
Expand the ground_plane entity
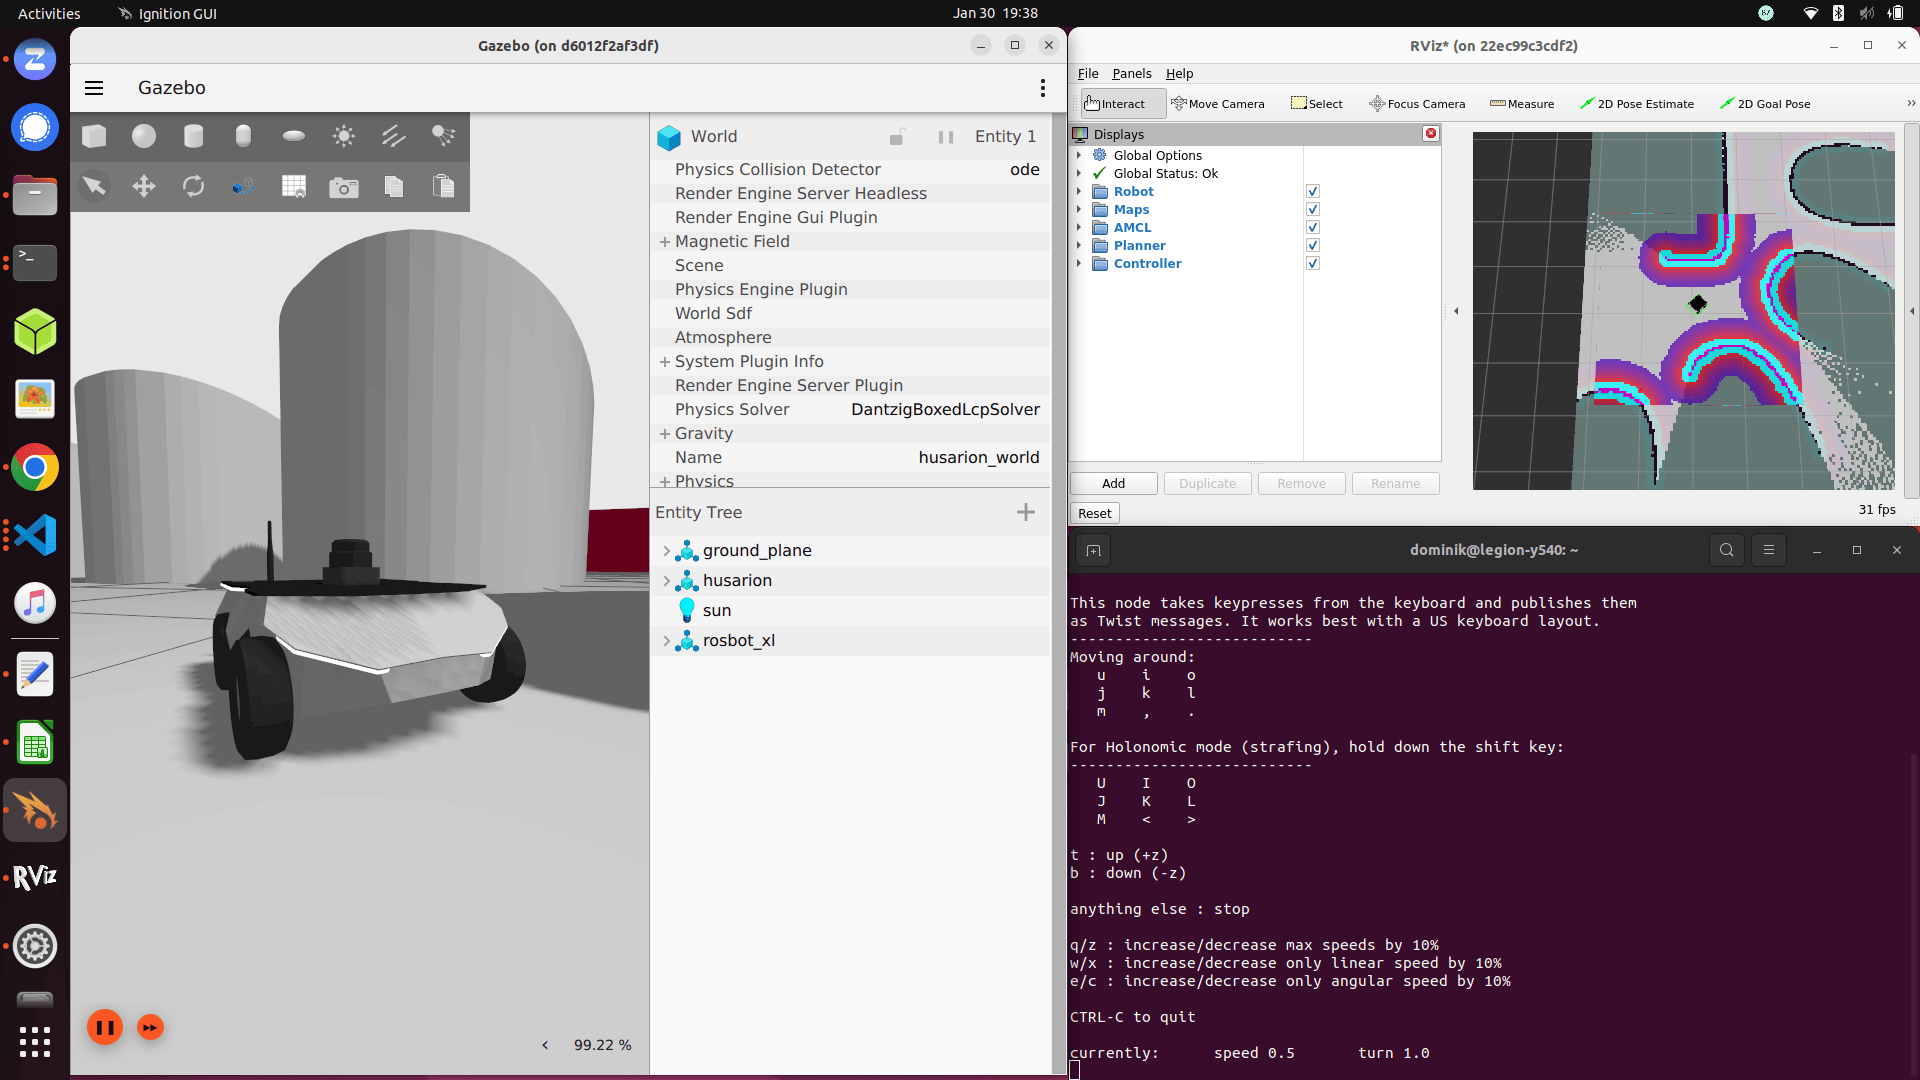[667, 551]
